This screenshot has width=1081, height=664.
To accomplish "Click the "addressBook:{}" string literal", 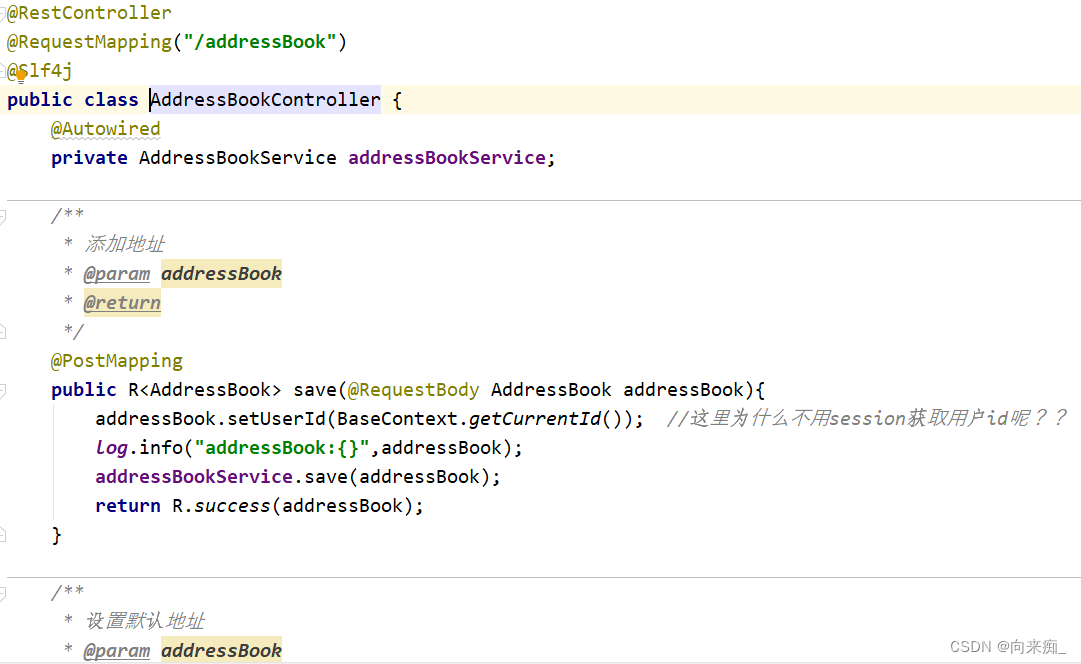I will pyautogui.click(x=282, y=447).
